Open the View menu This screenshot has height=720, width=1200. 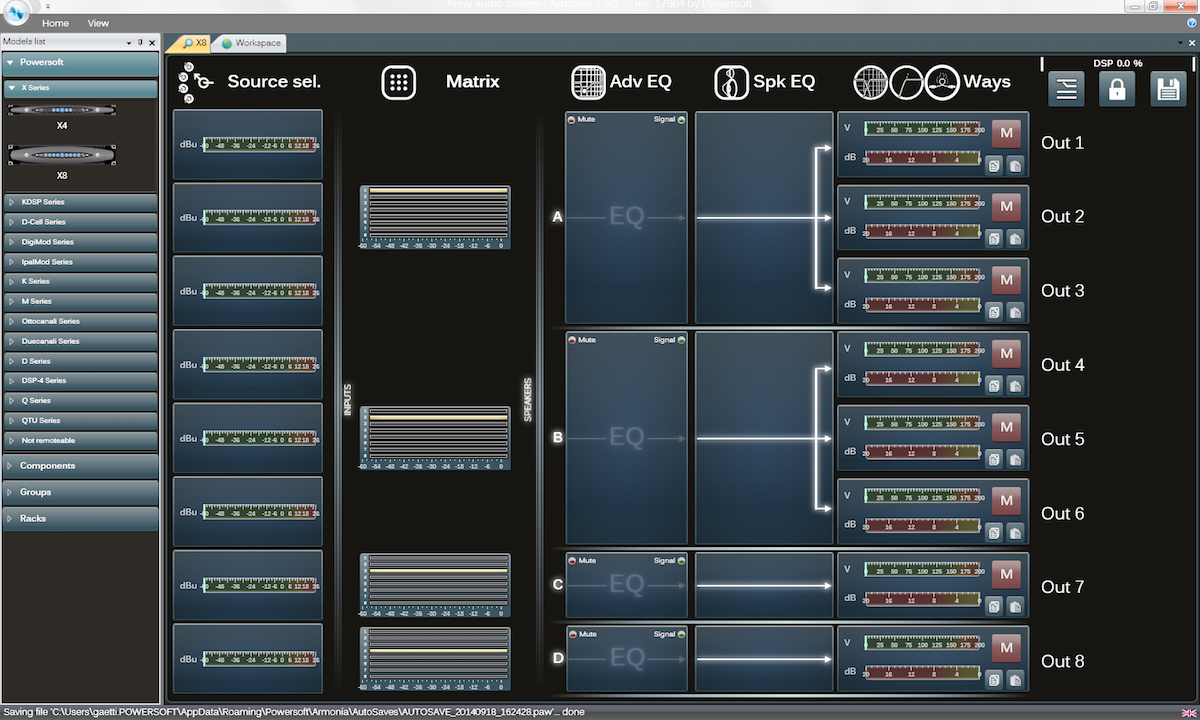coord(97,22)
